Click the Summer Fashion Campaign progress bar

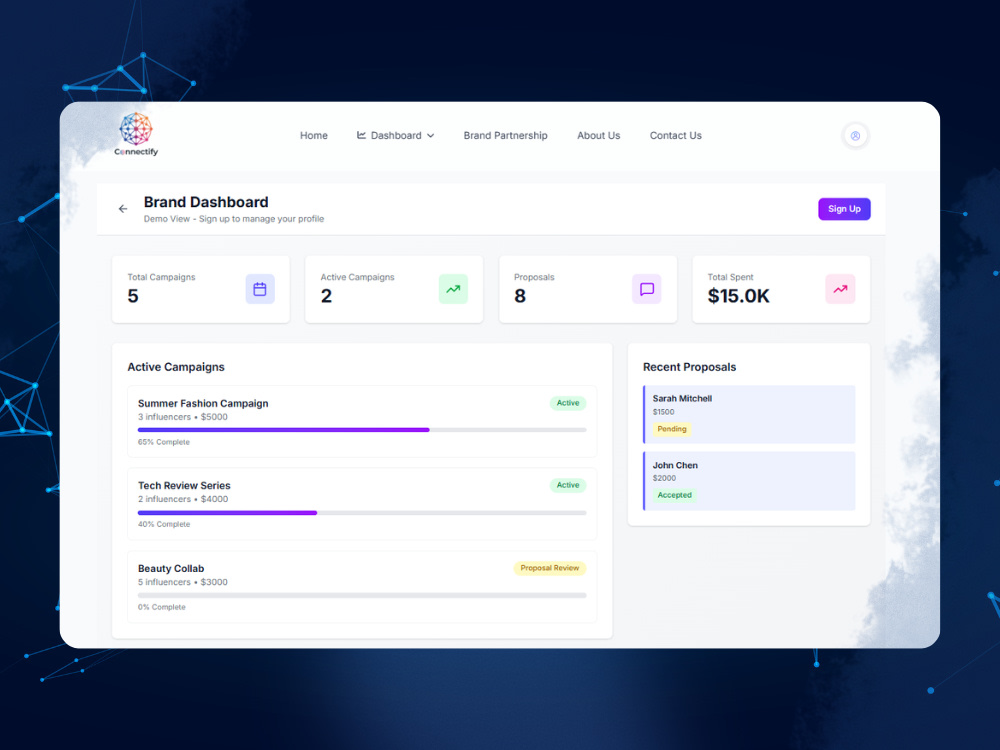362,430
